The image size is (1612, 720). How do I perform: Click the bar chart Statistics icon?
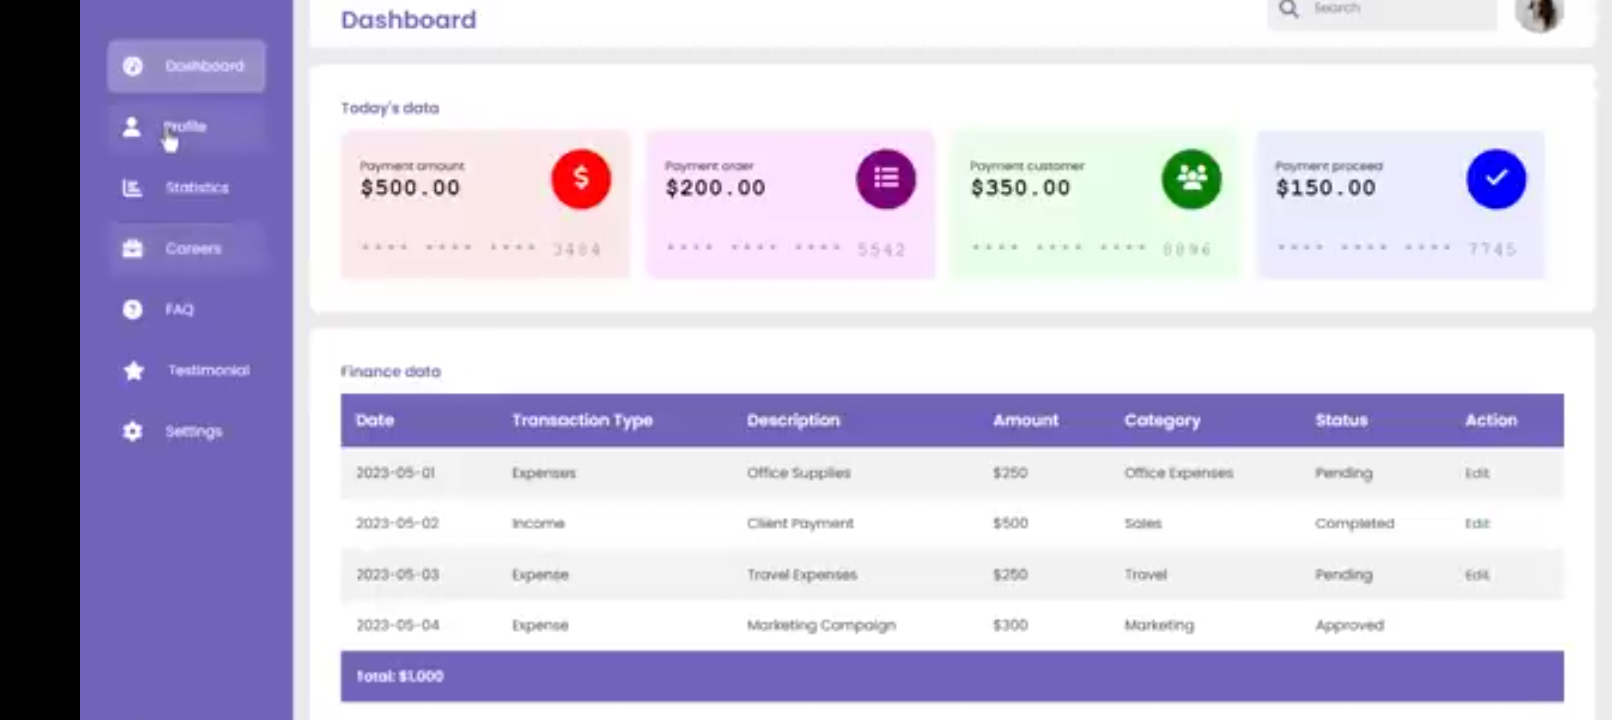[x=132, y=187]
